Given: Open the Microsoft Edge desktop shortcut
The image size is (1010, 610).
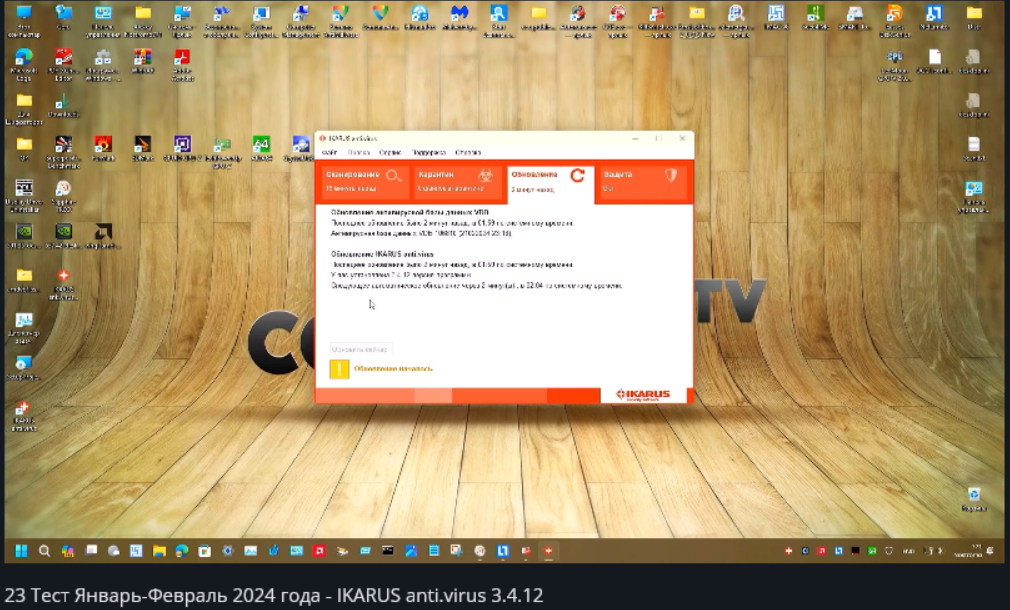Looking at the screenshot, I should coord(23,65).
